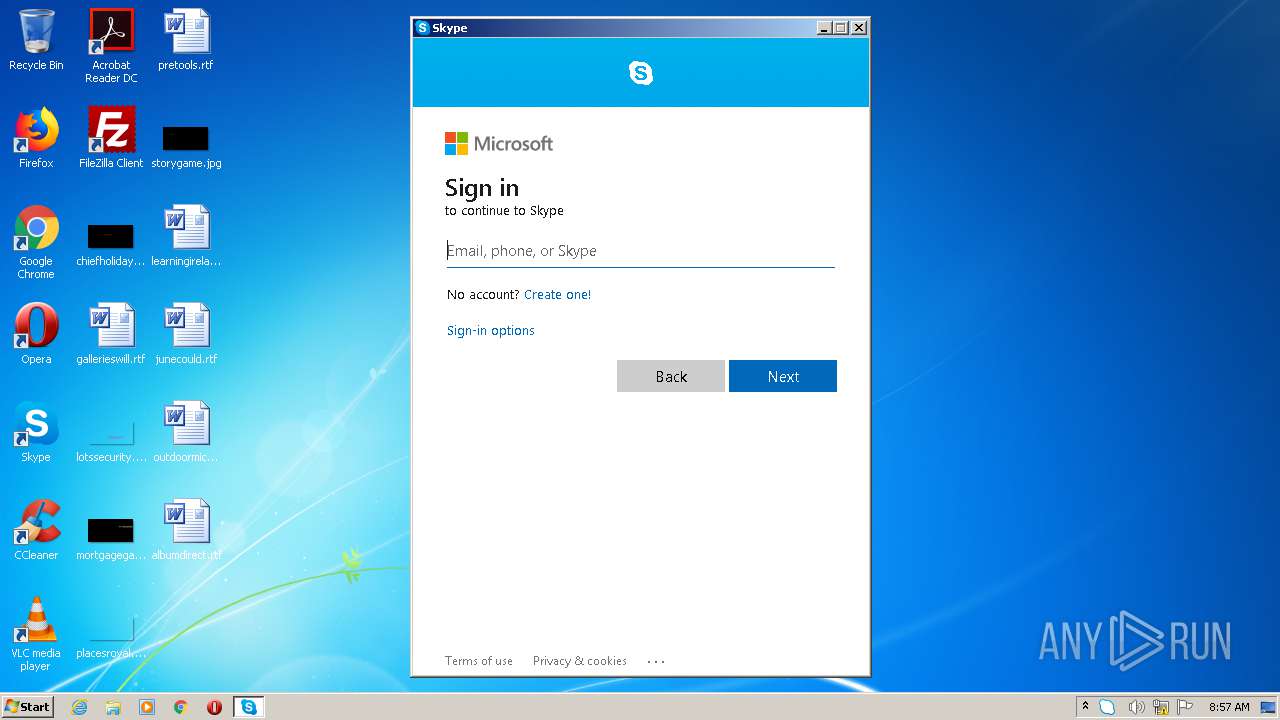Open Windows Explorer folder in taskbar

113,707
